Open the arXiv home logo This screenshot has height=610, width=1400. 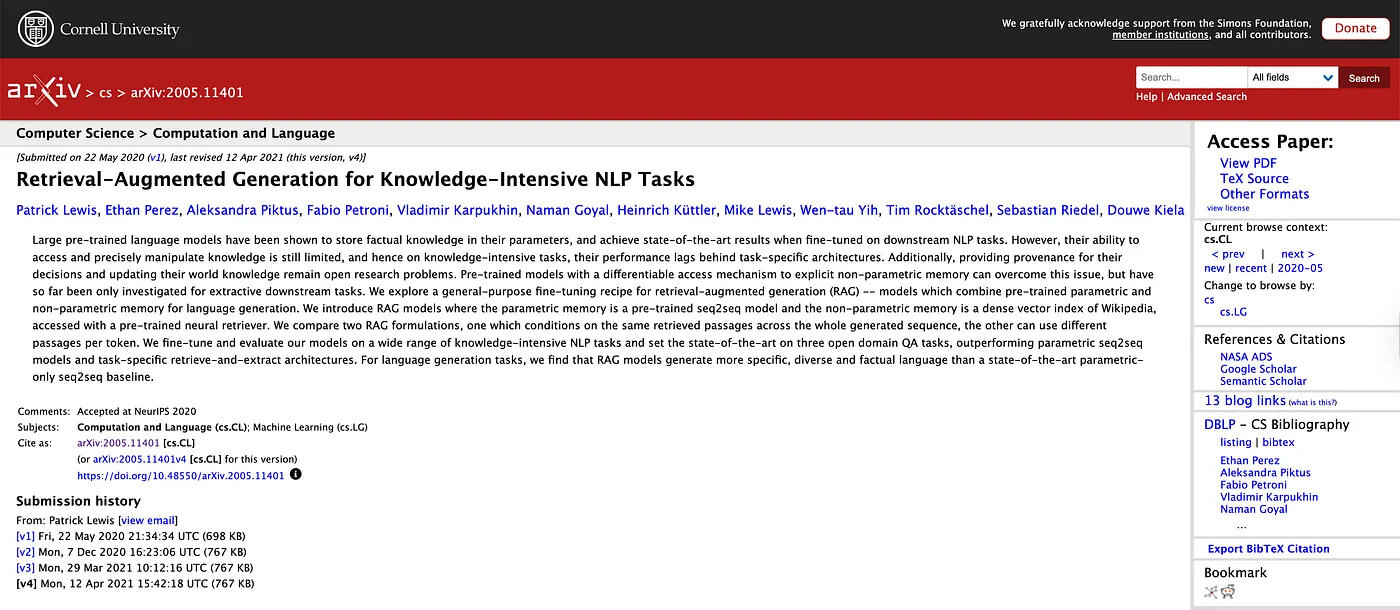(43, 90)
